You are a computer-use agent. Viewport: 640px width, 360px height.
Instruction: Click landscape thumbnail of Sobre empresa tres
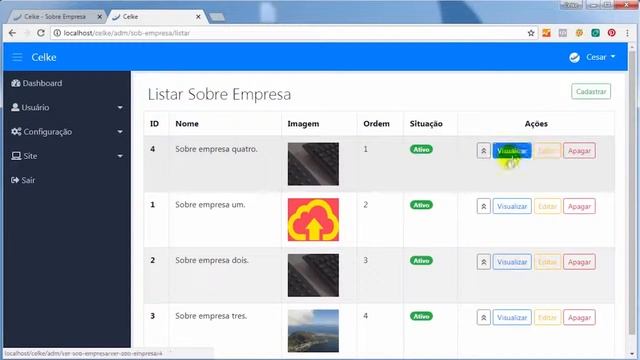[313, 331]
